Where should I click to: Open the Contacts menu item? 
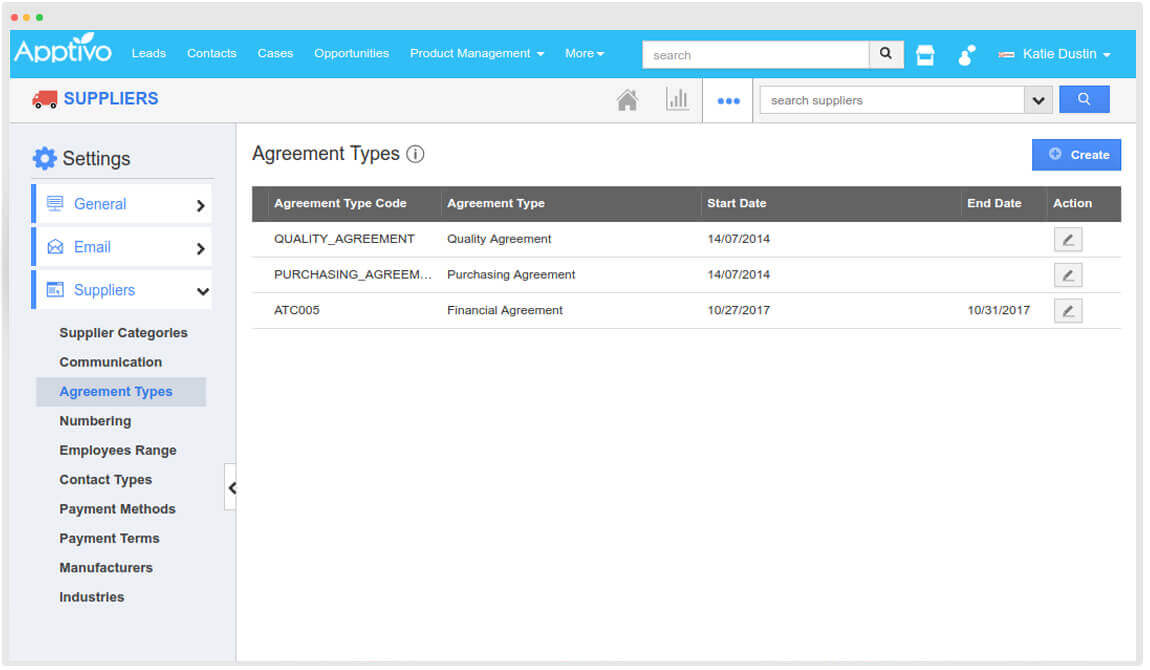tap(211, 54)
